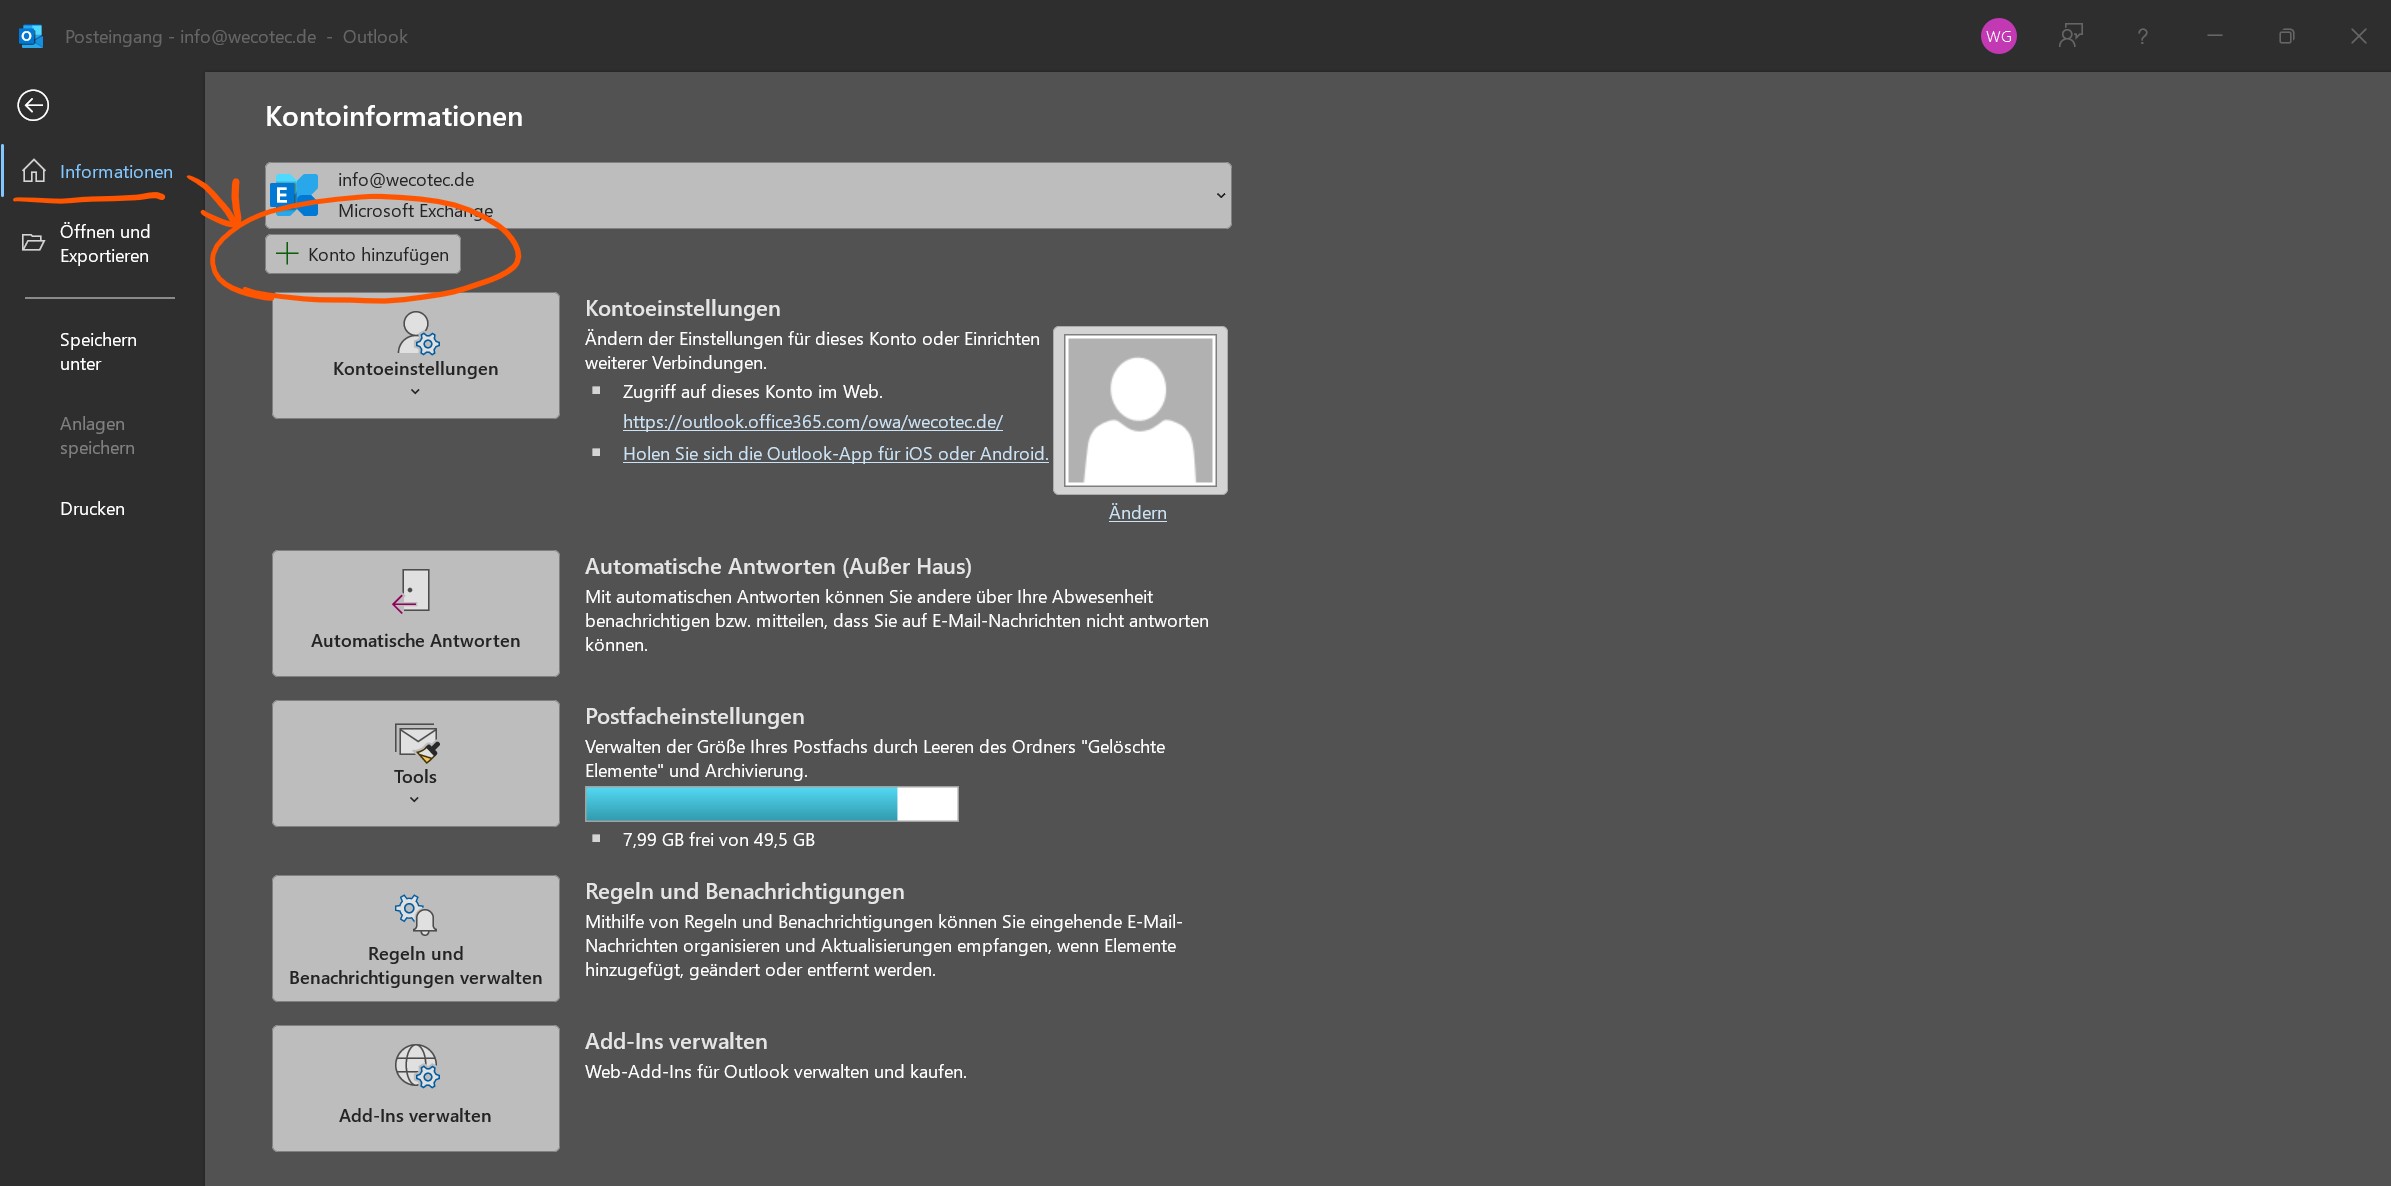The image size is (2391, 1186).
Task: Open the feedback person icon
Action: pos(2070,36)
